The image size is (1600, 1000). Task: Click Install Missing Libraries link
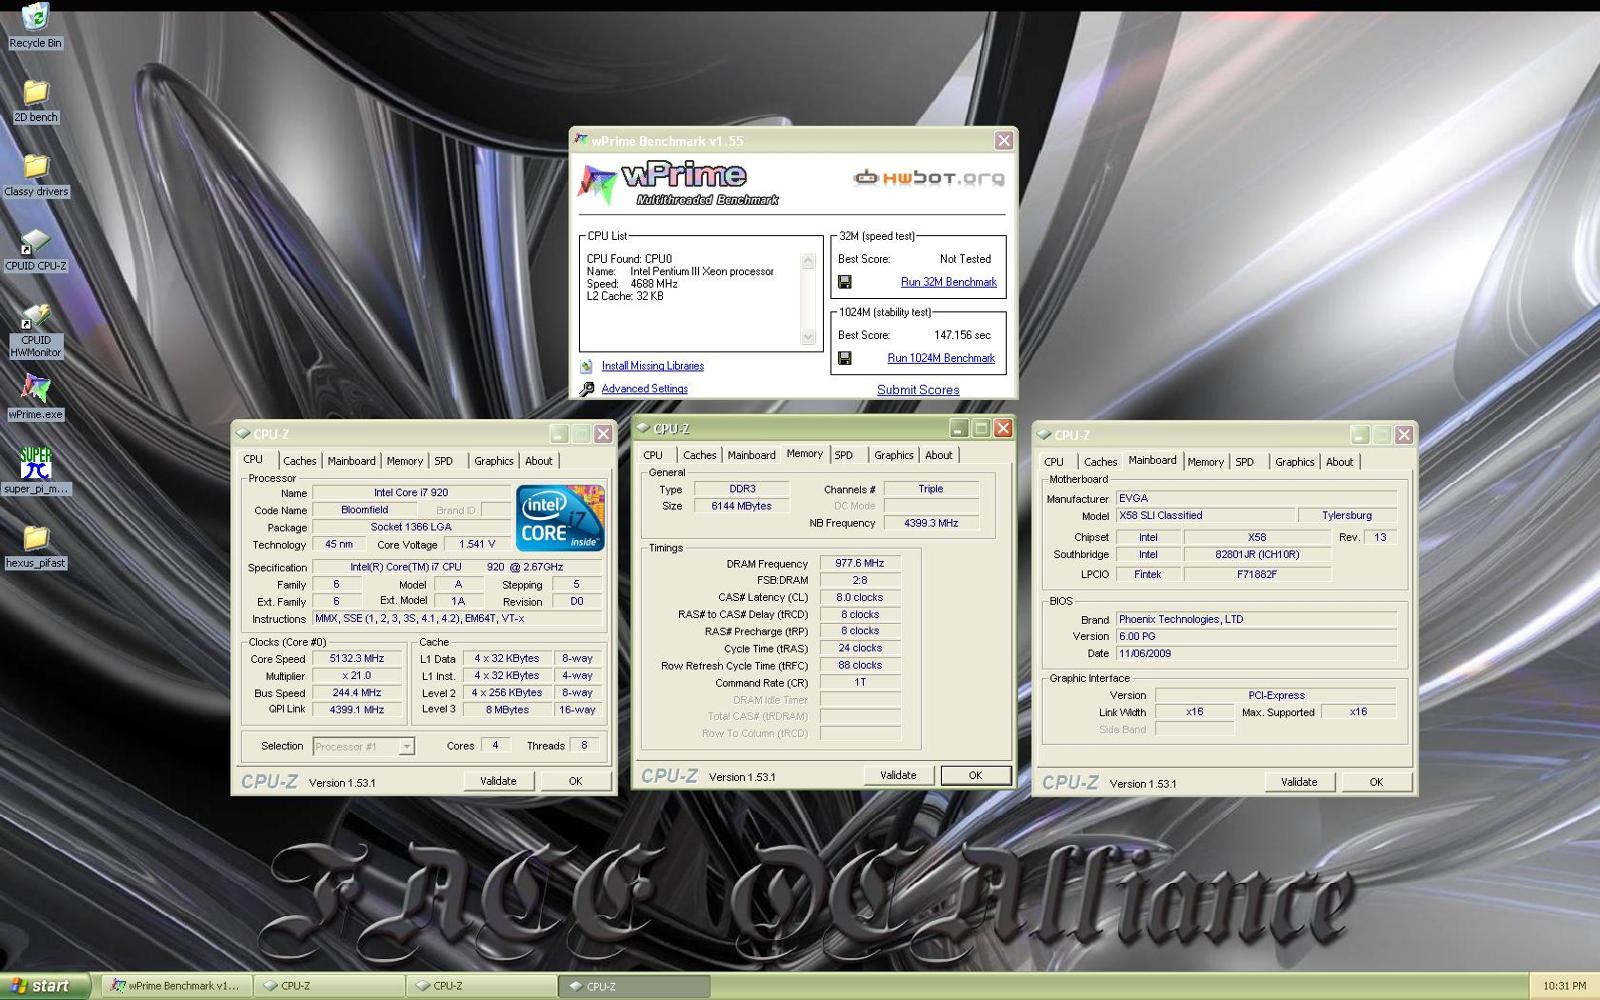pos(653,366)
